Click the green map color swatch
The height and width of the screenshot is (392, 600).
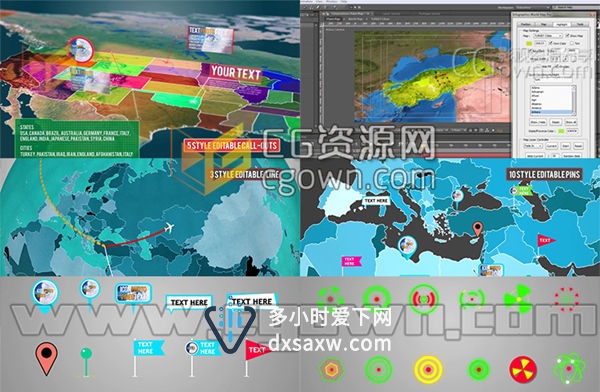tap(529, 43)
